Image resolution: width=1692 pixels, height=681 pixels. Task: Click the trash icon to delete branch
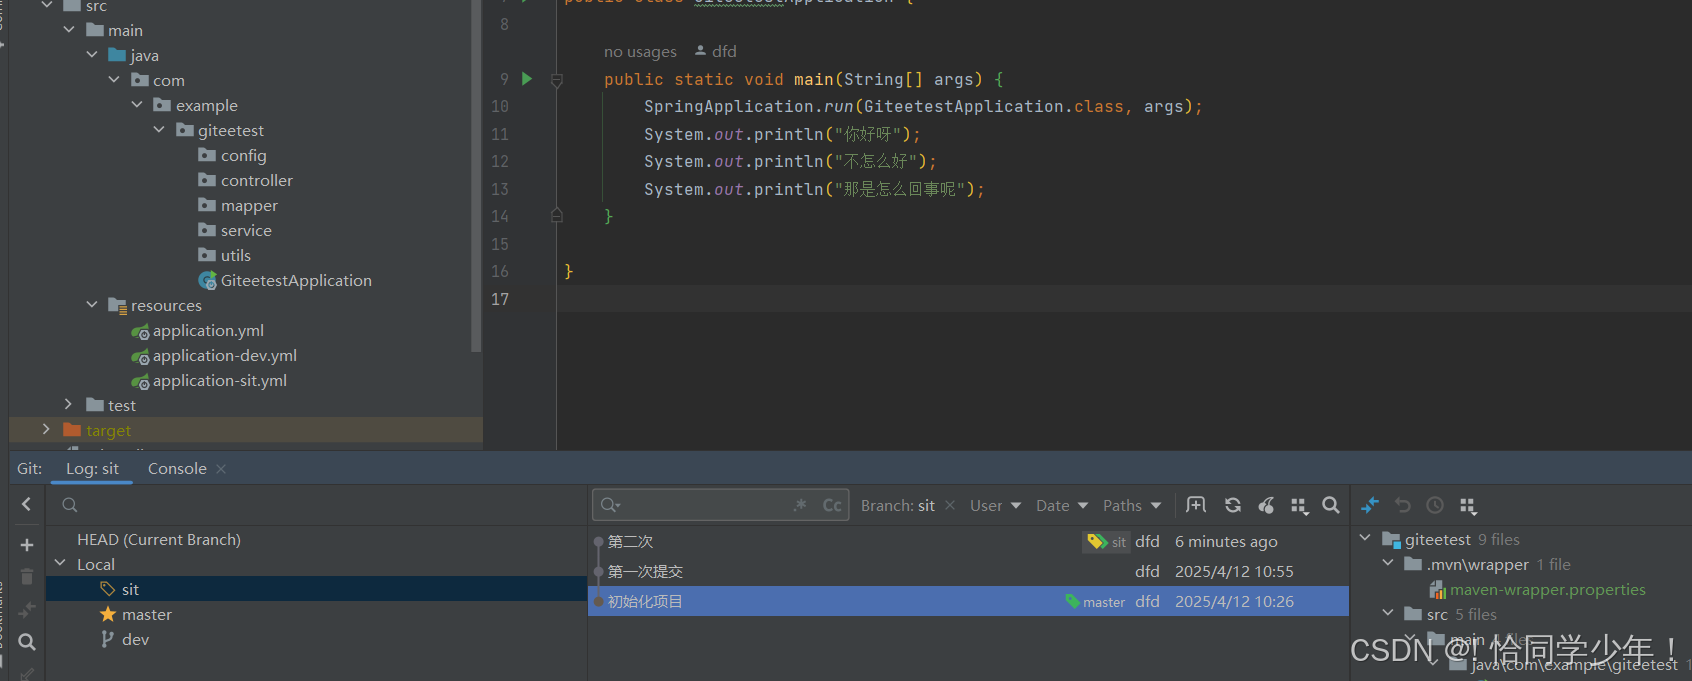pos(27,577)
